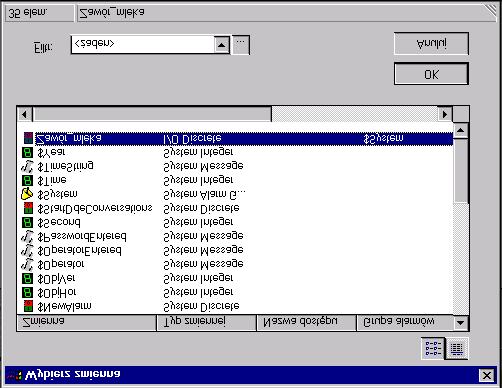Select System Discrete type in $StartDdeConversations row

[x=201, y=208]
